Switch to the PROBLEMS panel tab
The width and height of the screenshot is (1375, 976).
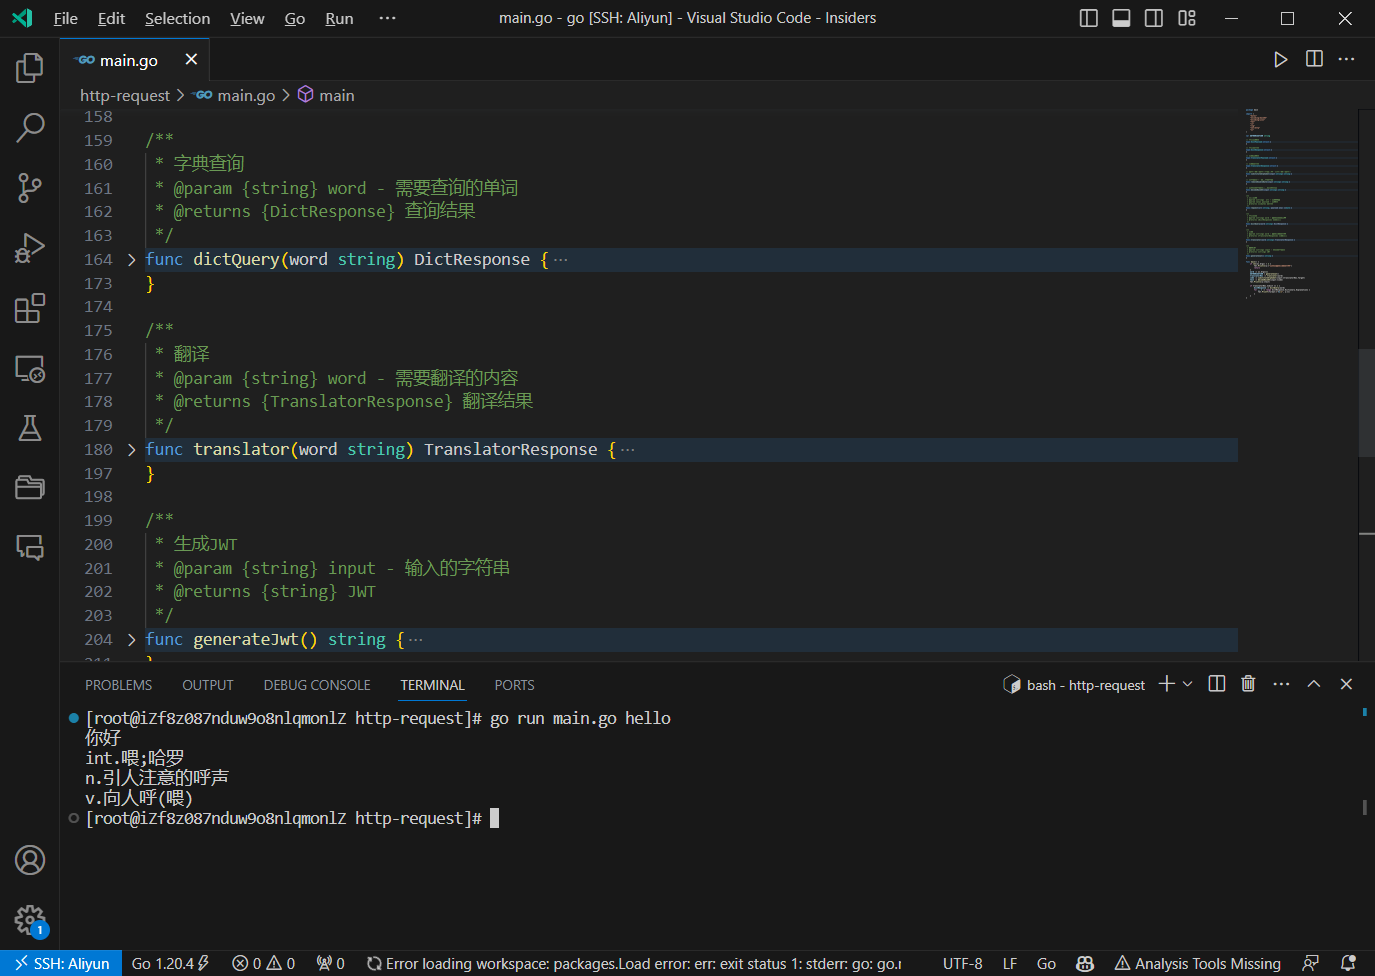tap(119, 685)
